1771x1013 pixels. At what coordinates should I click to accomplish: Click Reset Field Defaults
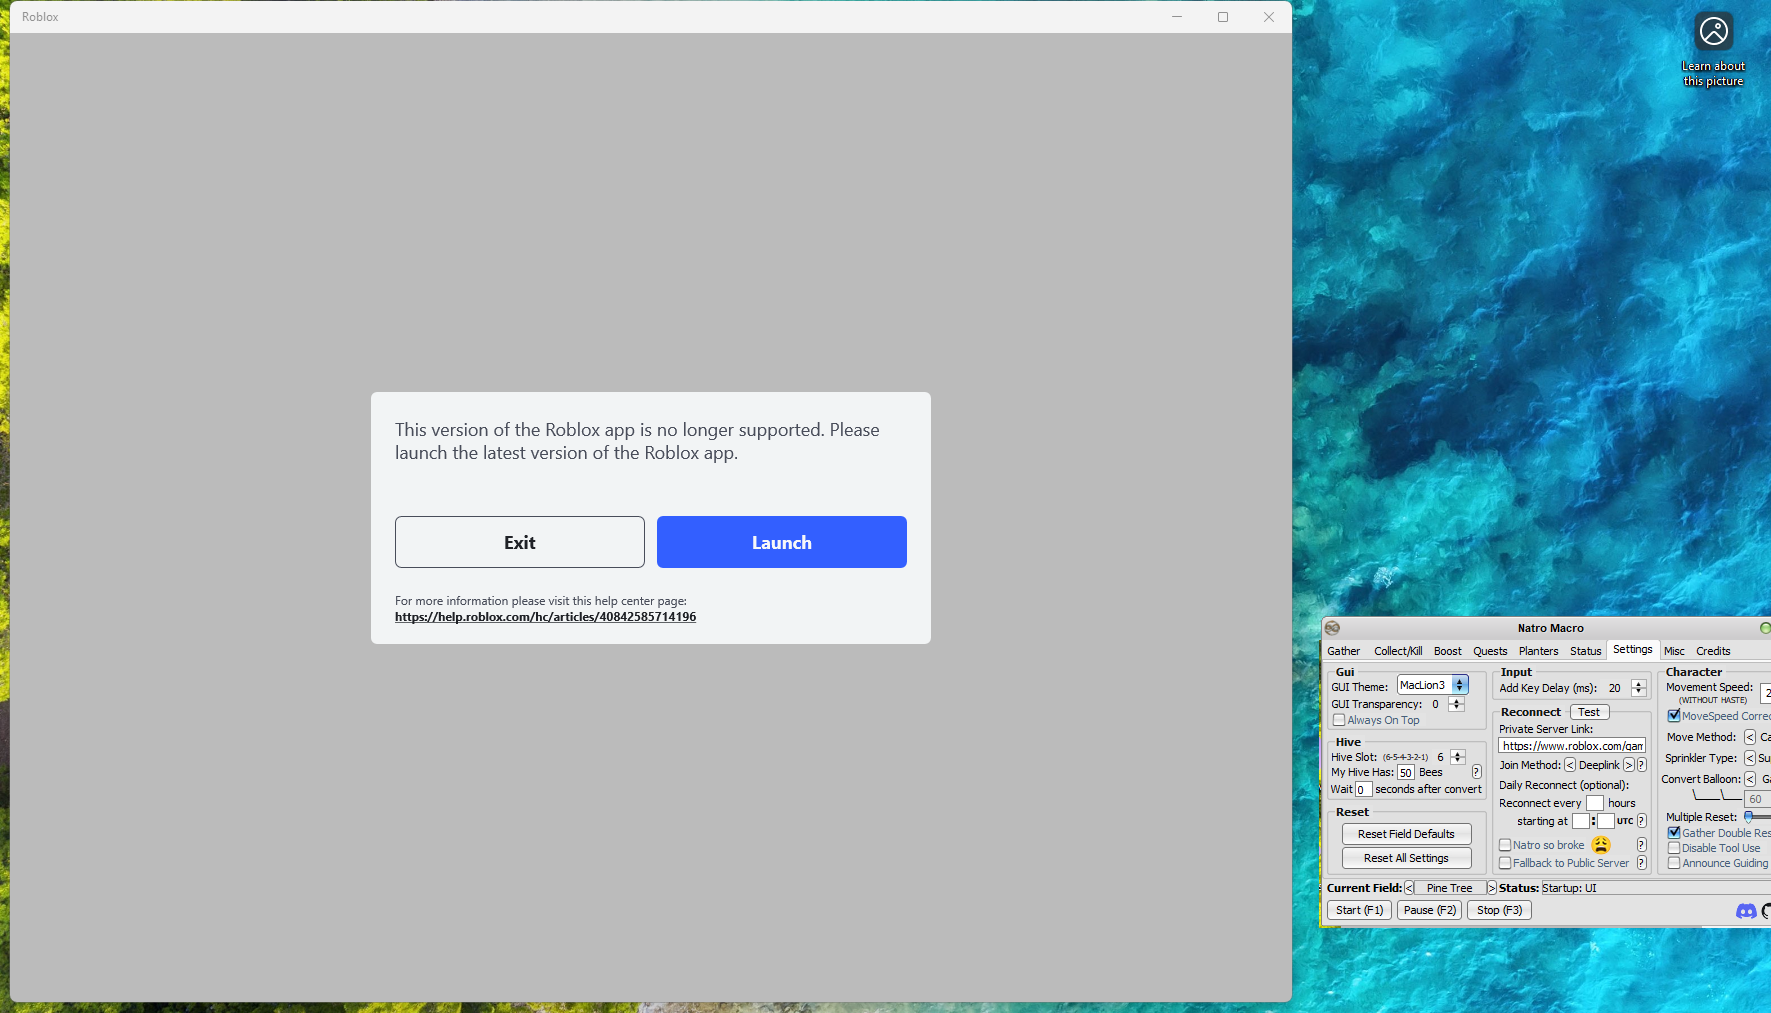[x=1406, y=834]
